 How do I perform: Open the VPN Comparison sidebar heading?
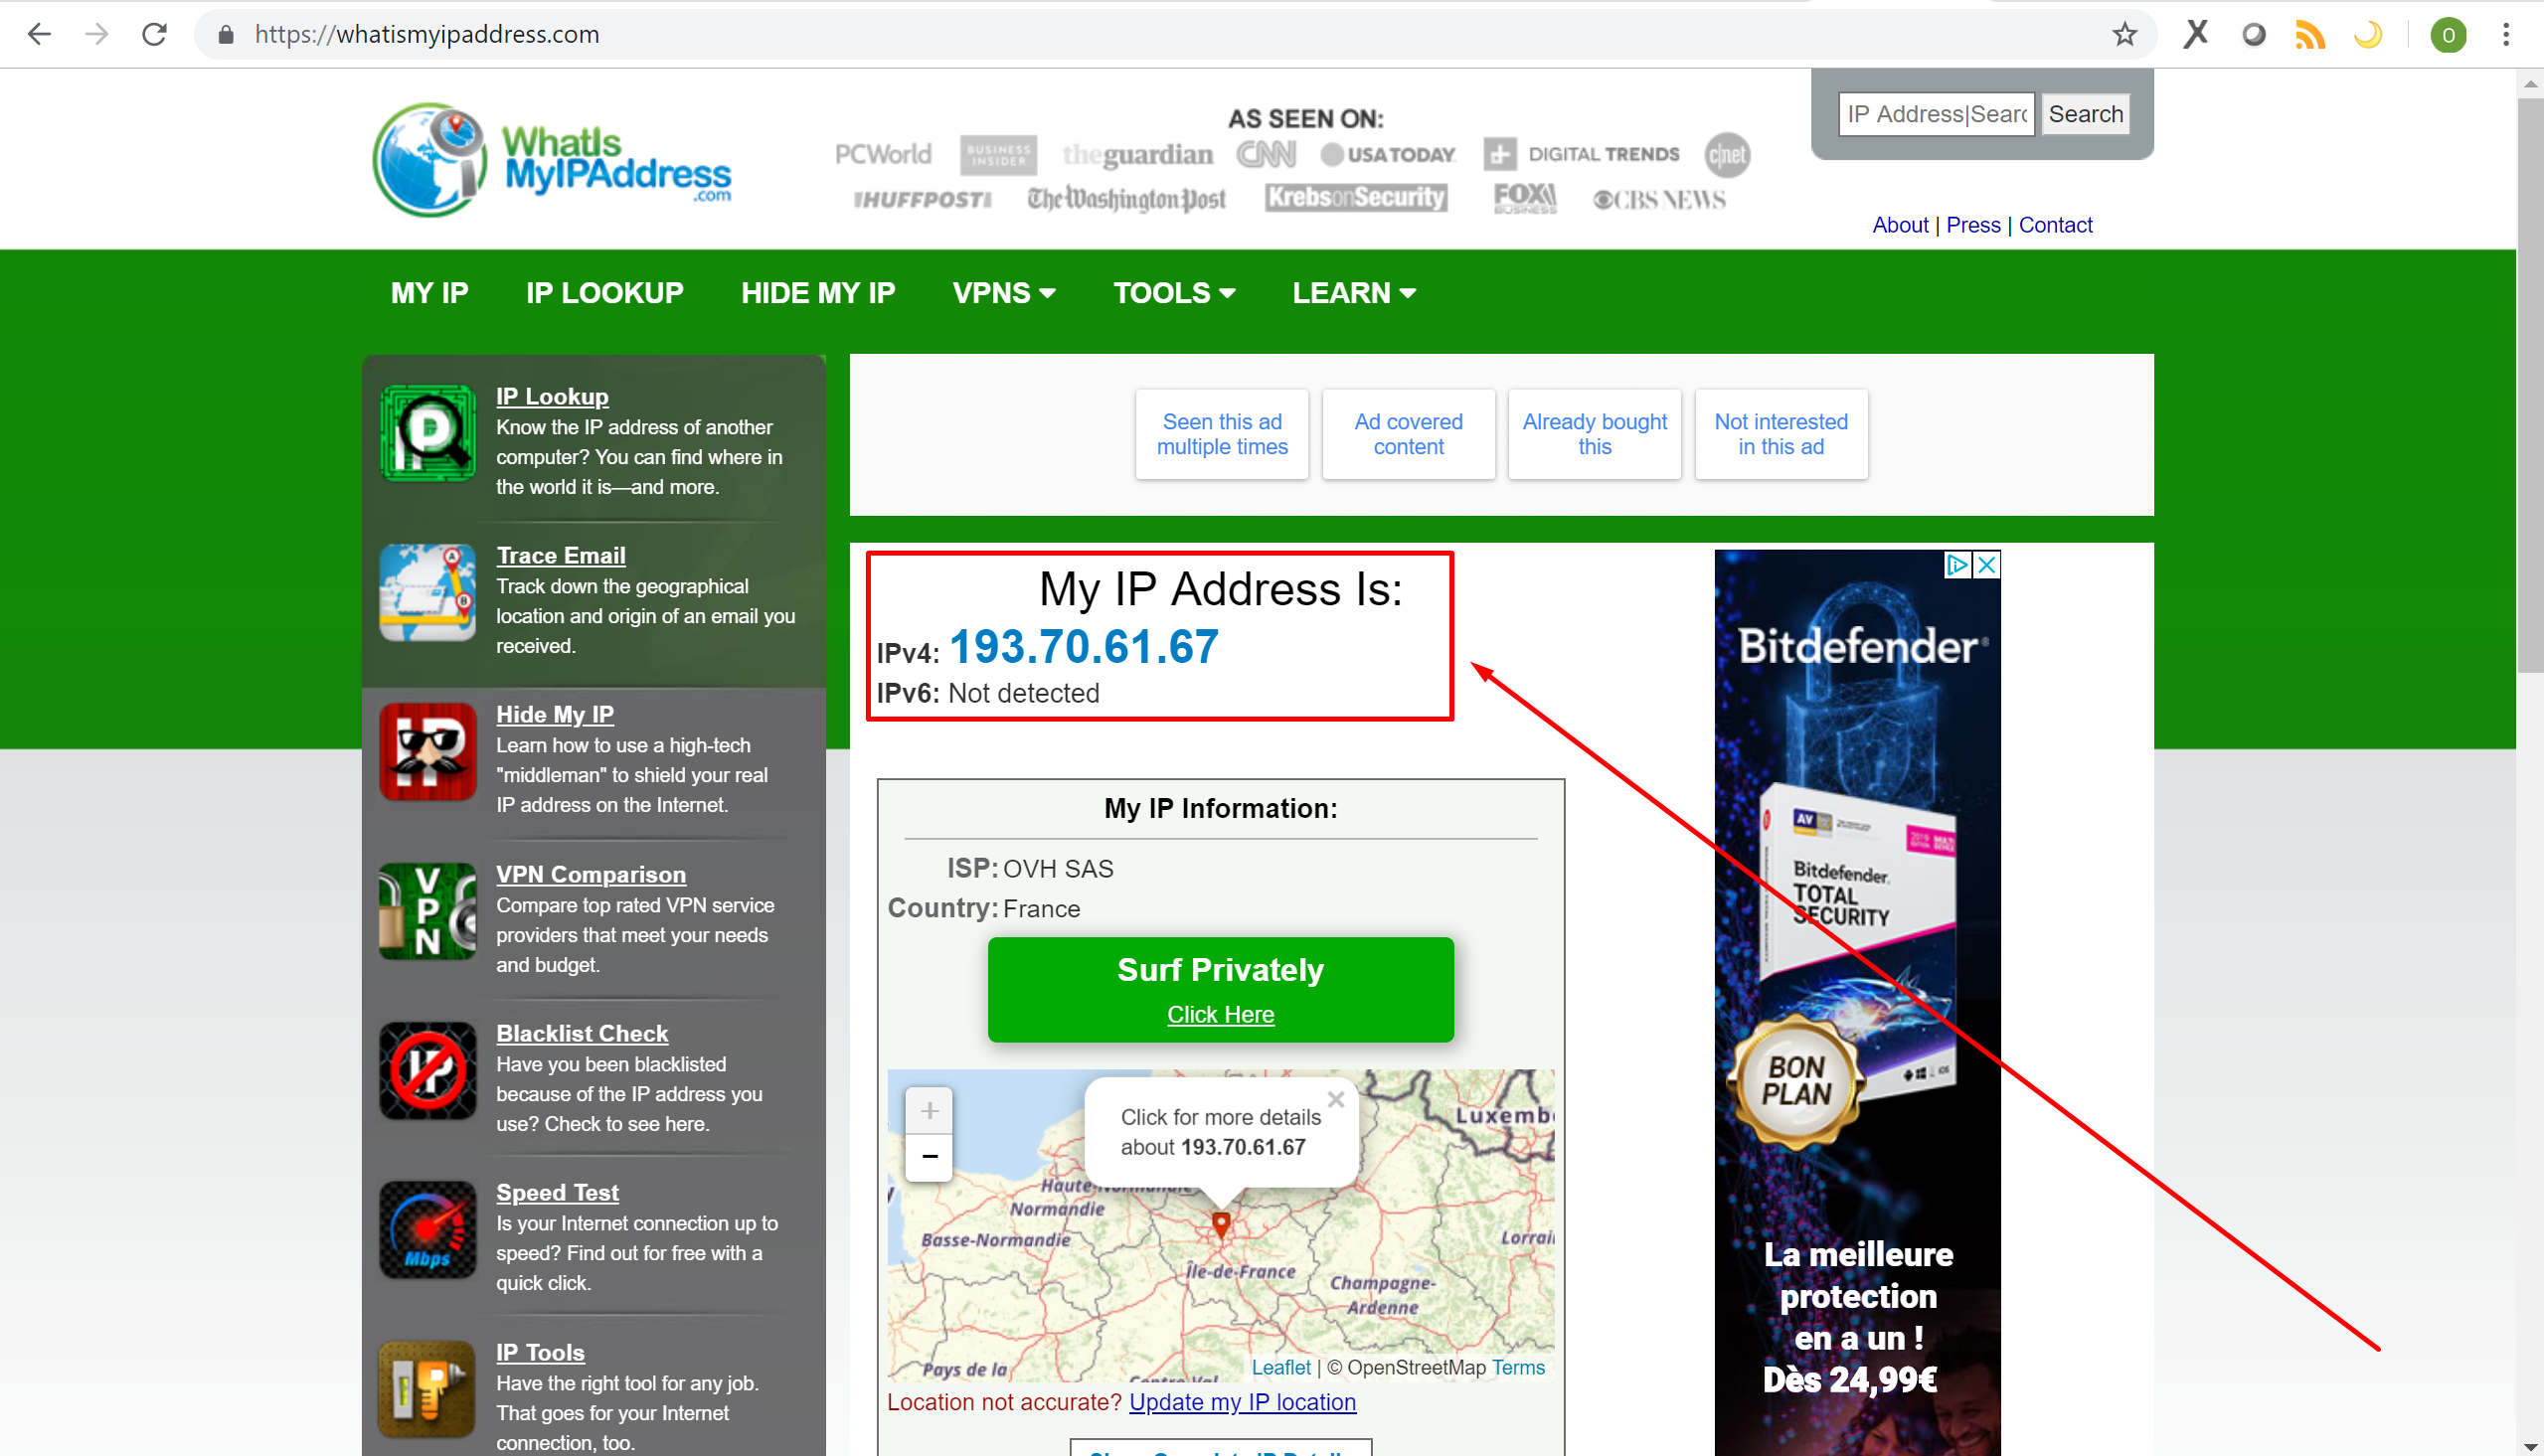point(591,874)
